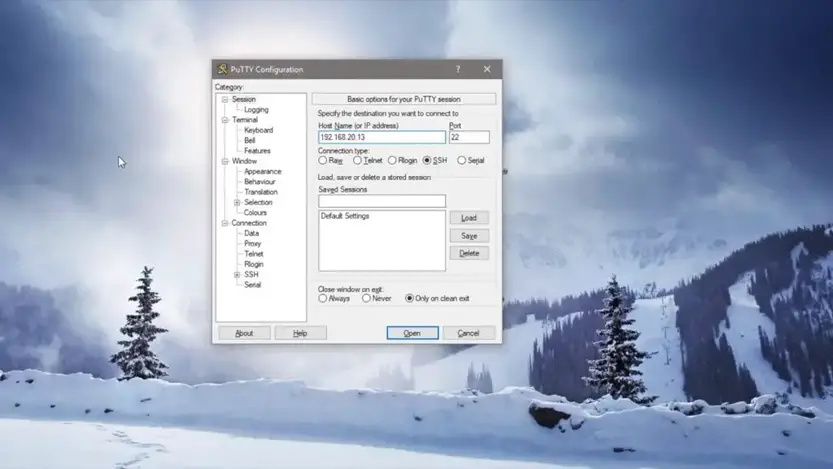833x469 pixels.
Task: Choose Telnet as the connection type
Action: [358, 160]
